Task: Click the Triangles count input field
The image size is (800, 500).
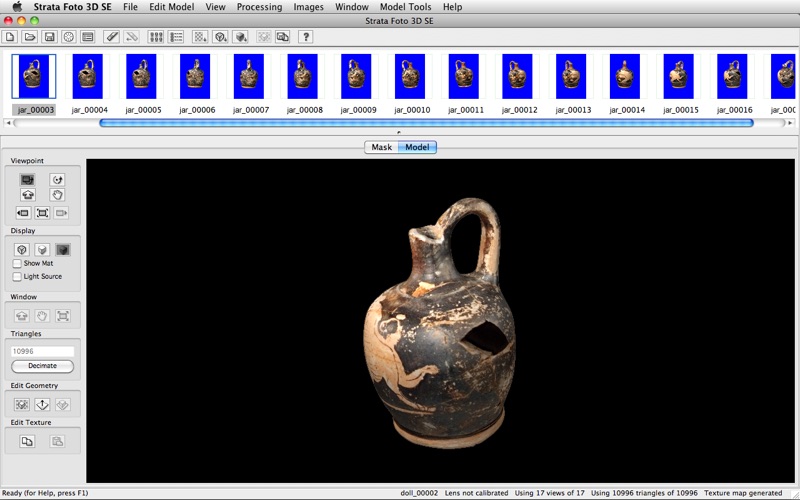Action: point(42,352)
